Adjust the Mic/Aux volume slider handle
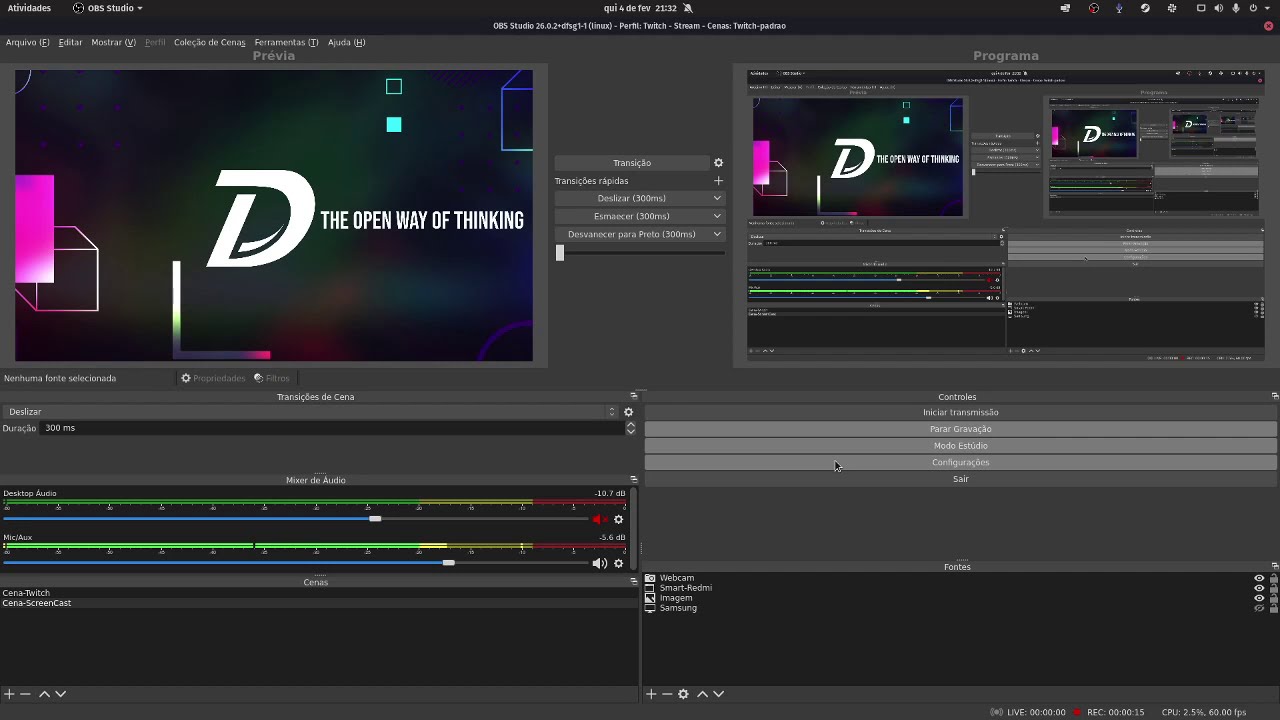The image size is (1280, 720). (449, 563)
